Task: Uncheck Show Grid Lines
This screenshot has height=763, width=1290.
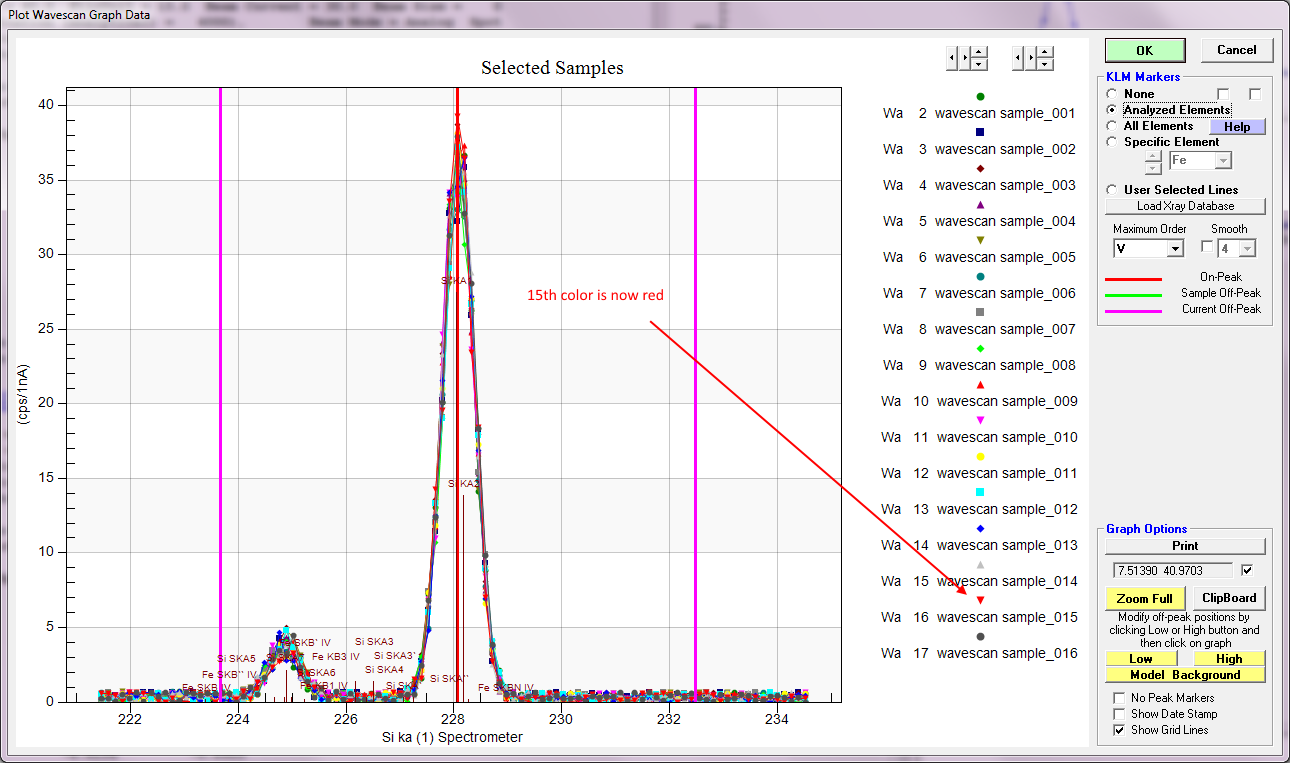Action: pos(1119,730)
